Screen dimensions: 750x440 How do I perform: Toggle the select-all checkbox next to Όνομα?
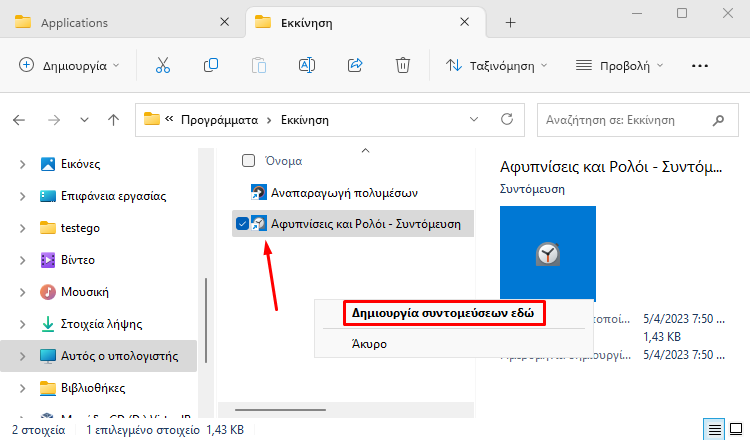(248, 161)
